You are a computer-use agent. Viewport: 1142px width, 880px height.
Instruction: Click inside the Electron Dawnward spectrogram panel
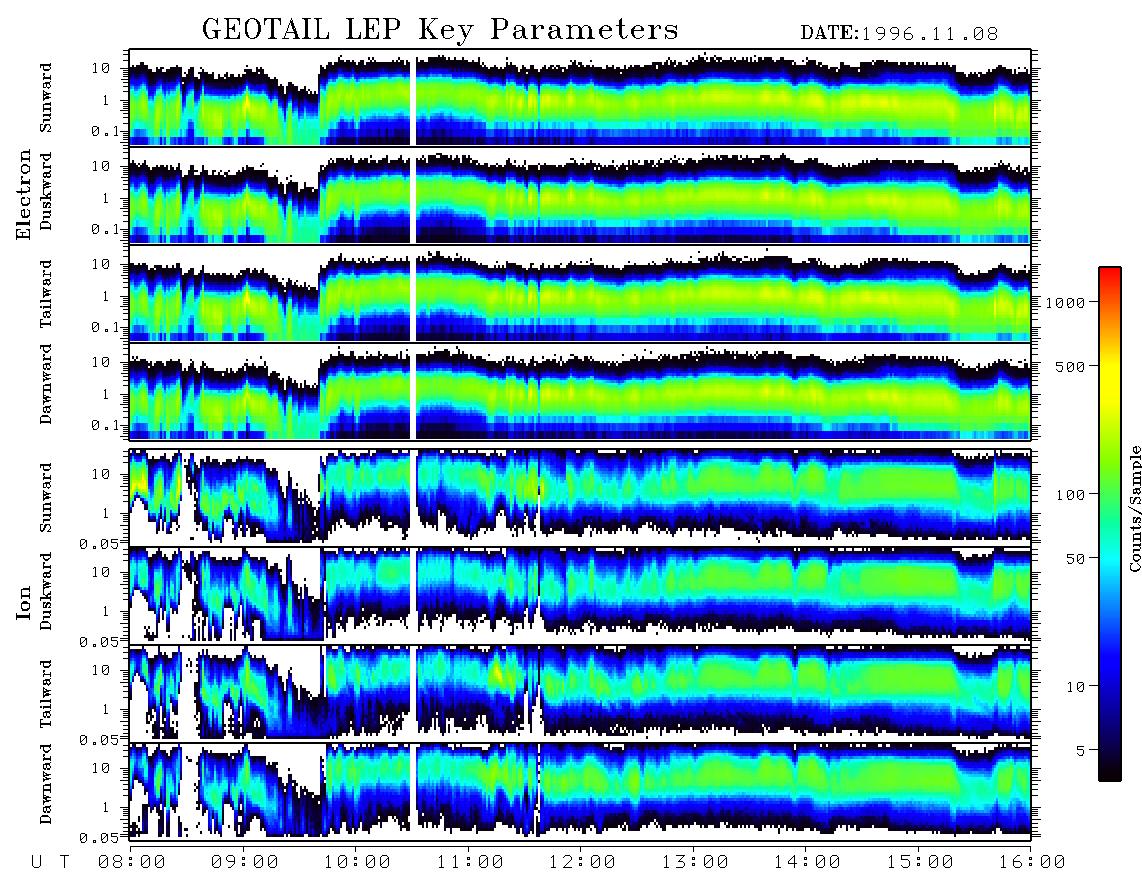[x=580, y=392]
